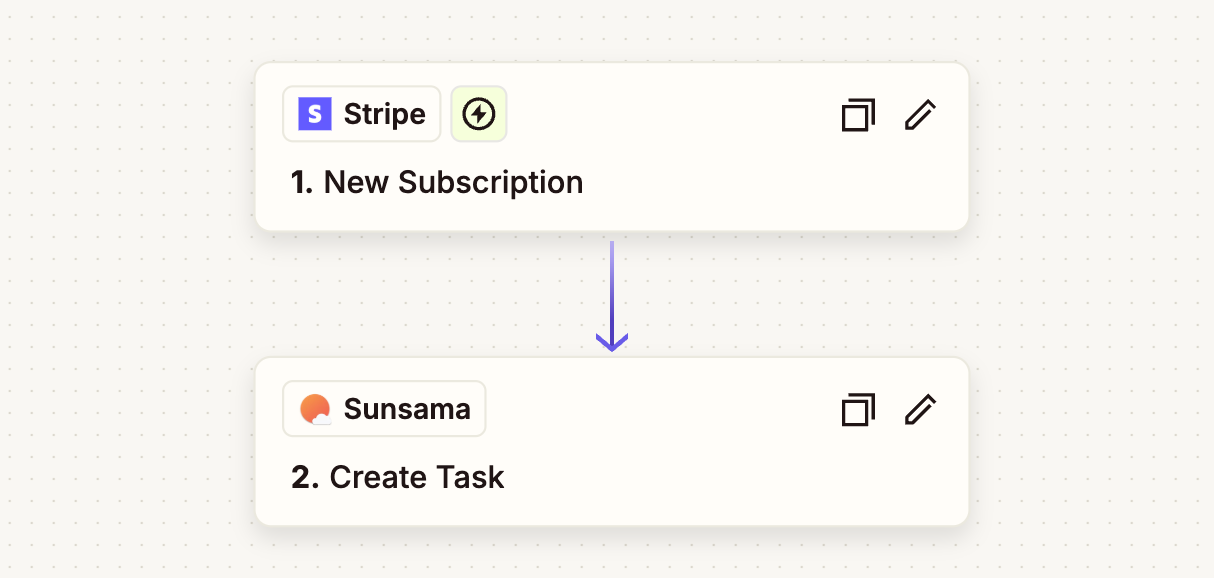Select the pencil edit icon on step 2
1214x578 pixels.
[919, 410]
